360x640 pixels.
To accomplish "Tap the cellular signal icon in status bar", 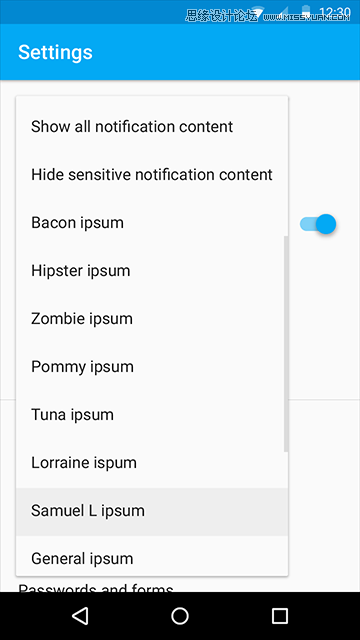I will click(x=283, y=11).
